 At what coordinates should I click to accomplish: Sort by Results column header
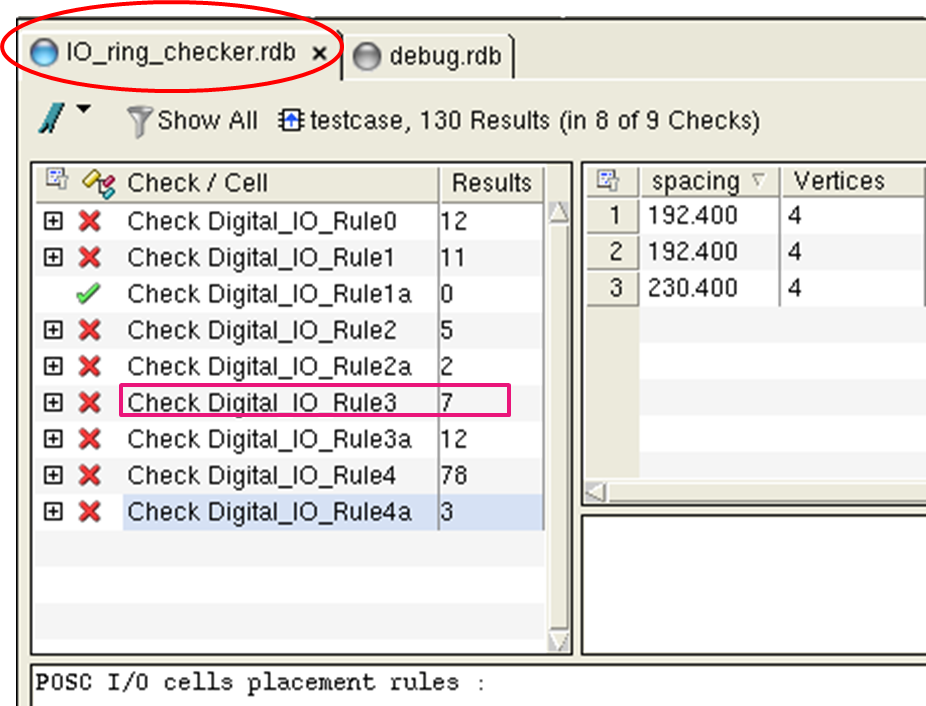click(x=491, y=183)
